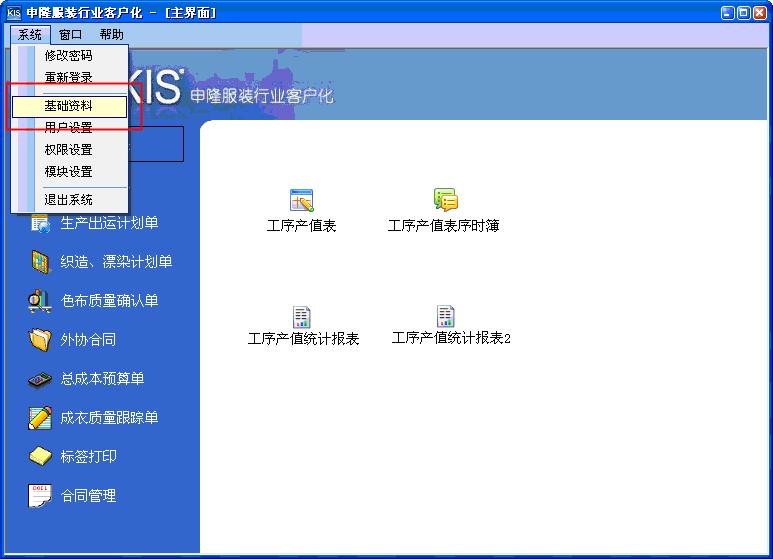Click the 色布质量确认单 sidebar icon
Image resolution: width=773 pixels, height=559 pixels.
click(40, 301)
